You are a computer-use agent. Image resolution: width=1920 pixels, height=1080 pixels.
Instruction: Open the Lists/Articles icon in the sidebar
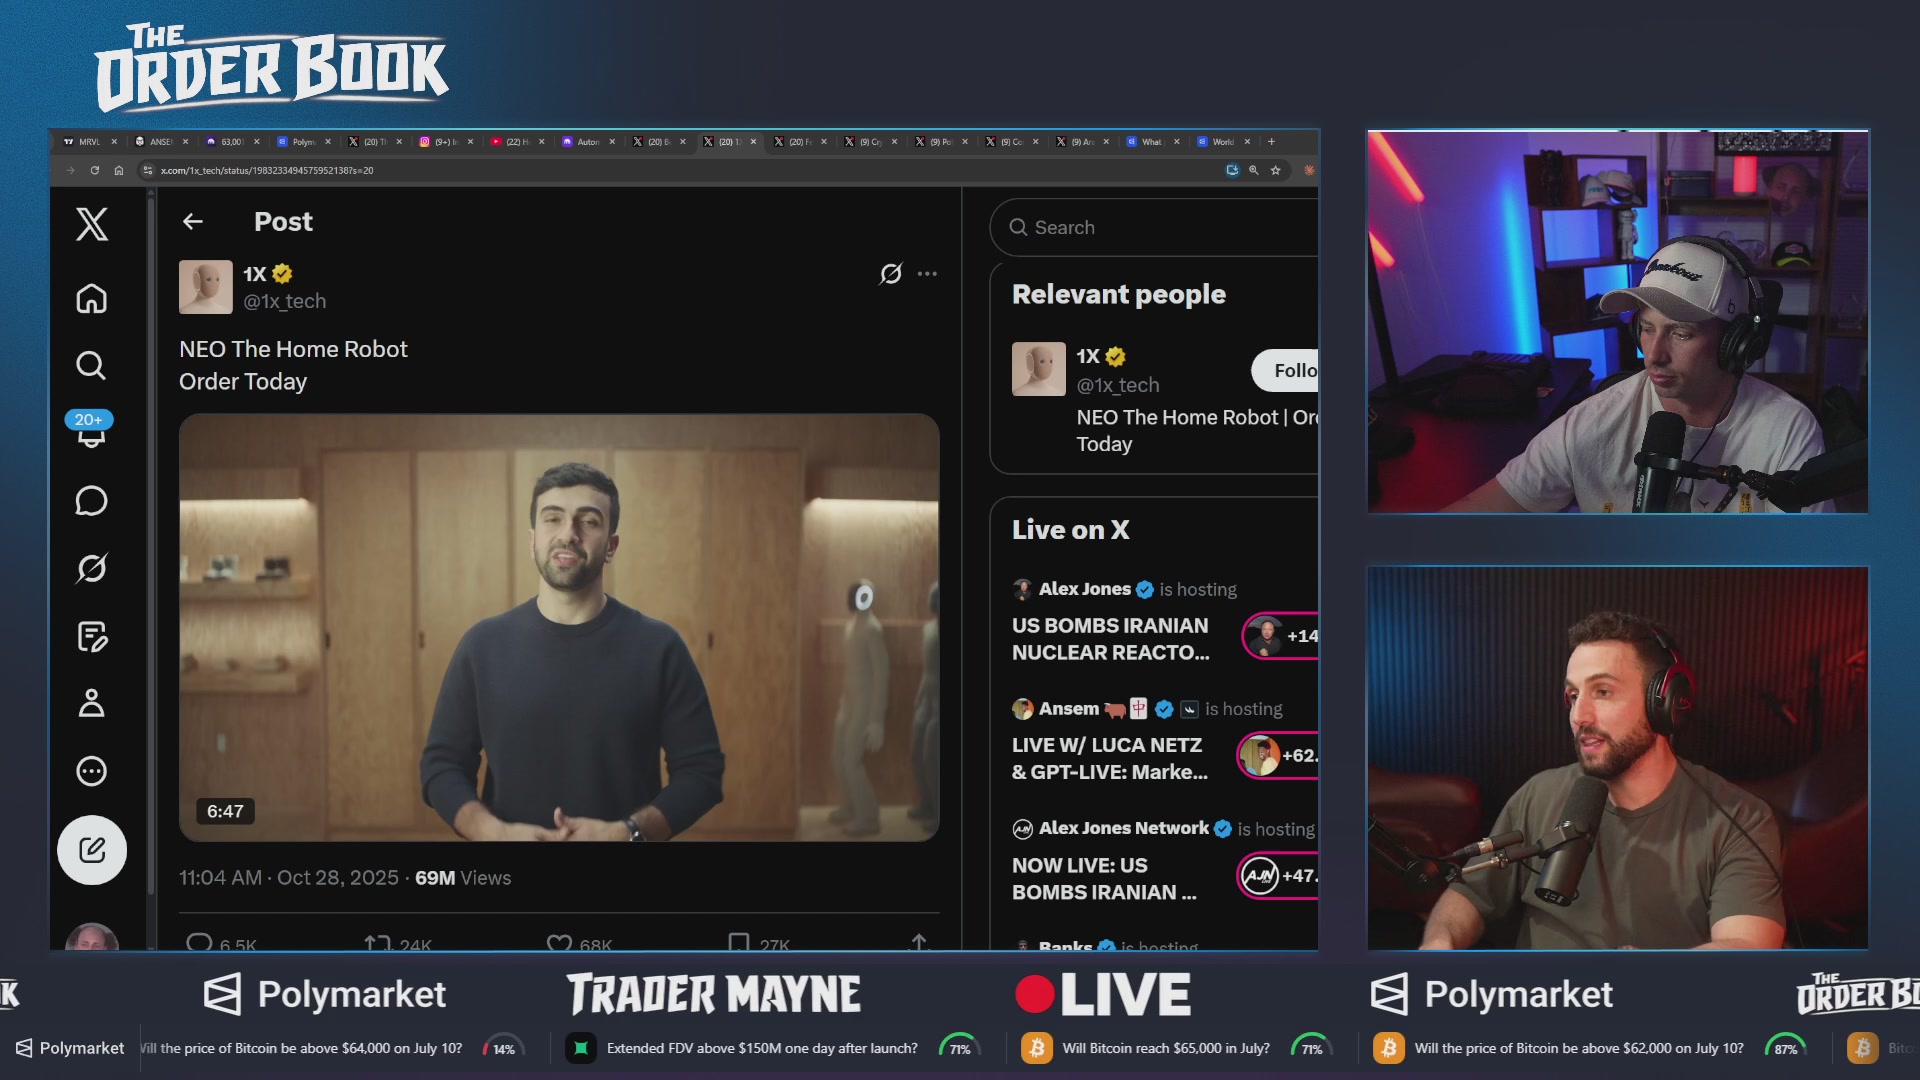click(x=92, y=636)
